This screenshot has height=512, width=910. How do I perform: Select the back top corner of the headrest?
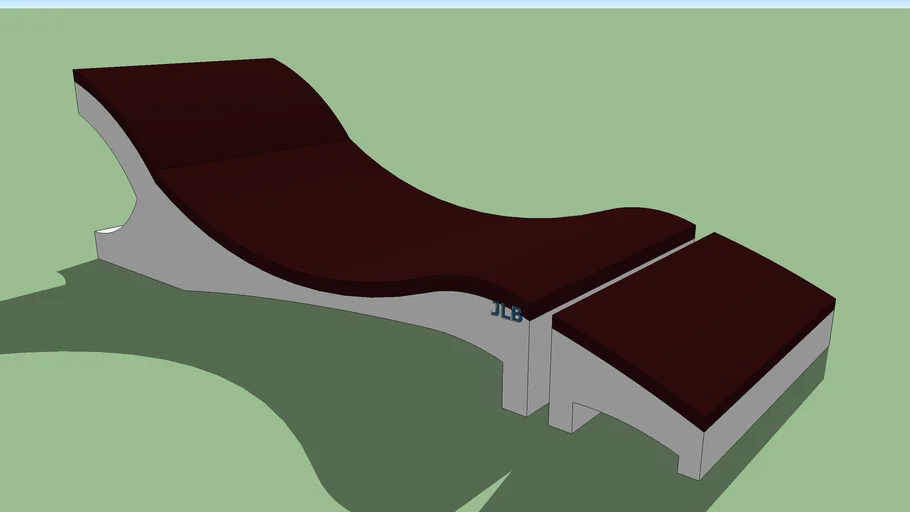click(80, 74)
